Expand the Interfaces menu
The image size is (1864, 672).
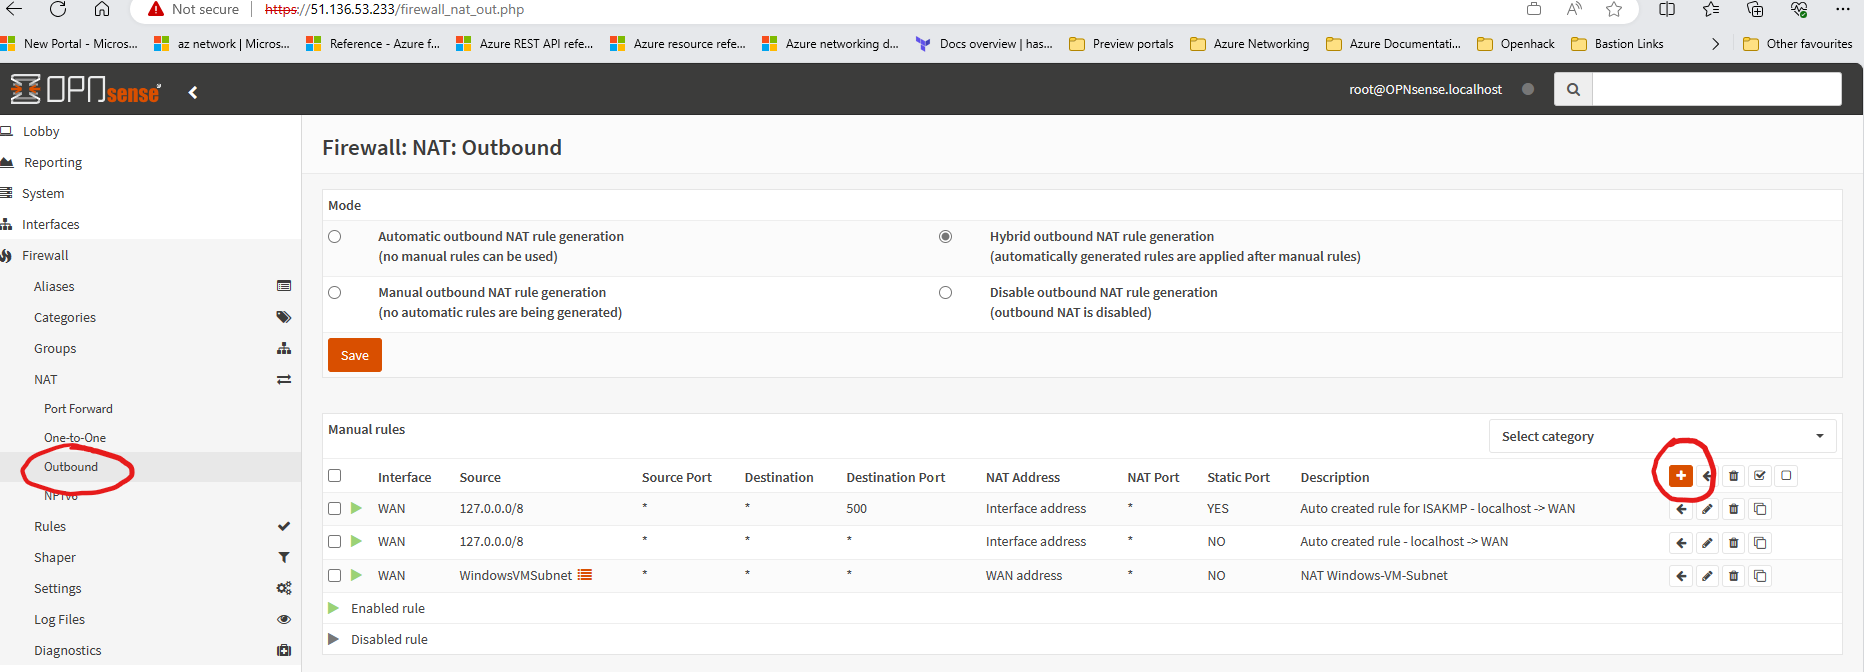pos(150,224)
